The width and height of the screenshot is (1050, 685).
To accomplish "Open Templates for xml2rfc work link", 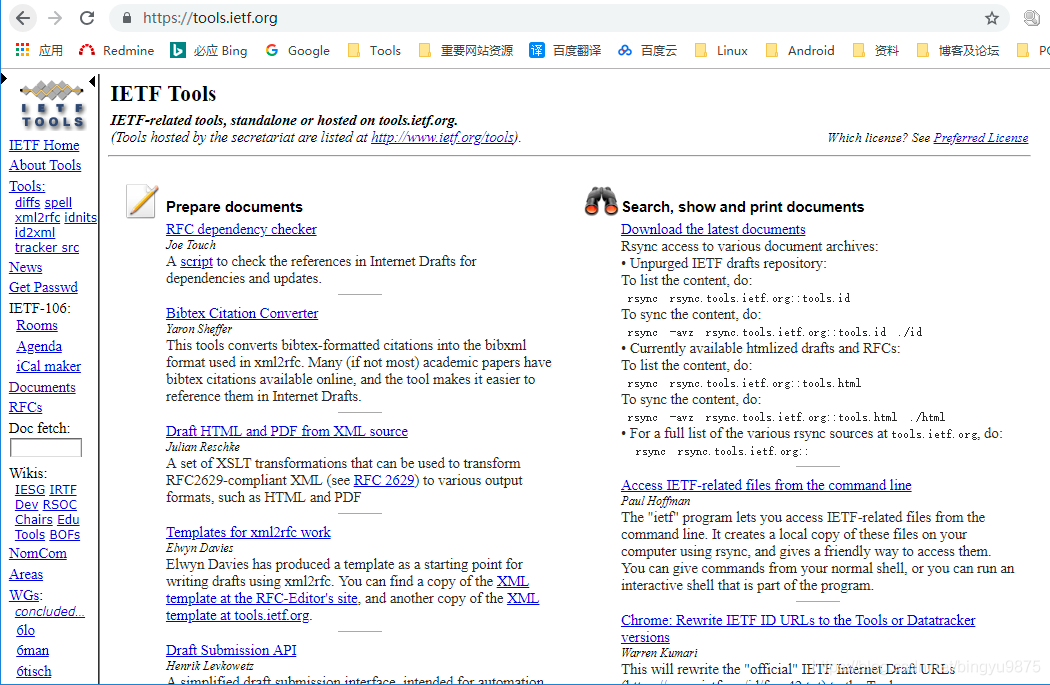I will 248,532.
